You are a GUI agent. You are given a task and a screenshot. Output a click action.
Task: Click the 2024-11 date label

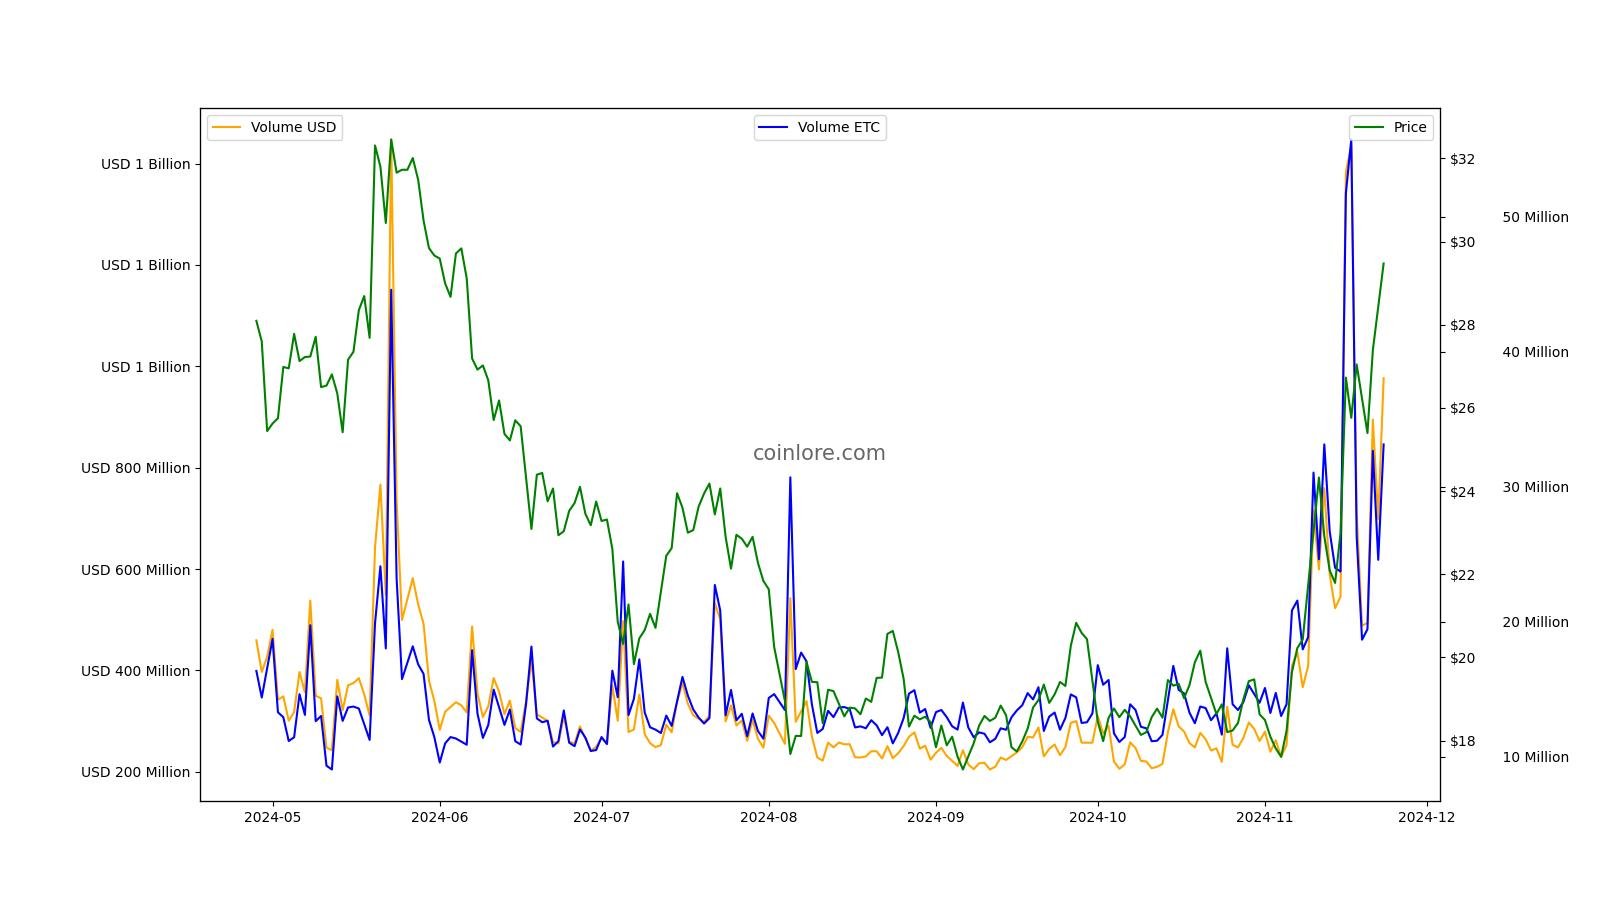point(1265,817)
